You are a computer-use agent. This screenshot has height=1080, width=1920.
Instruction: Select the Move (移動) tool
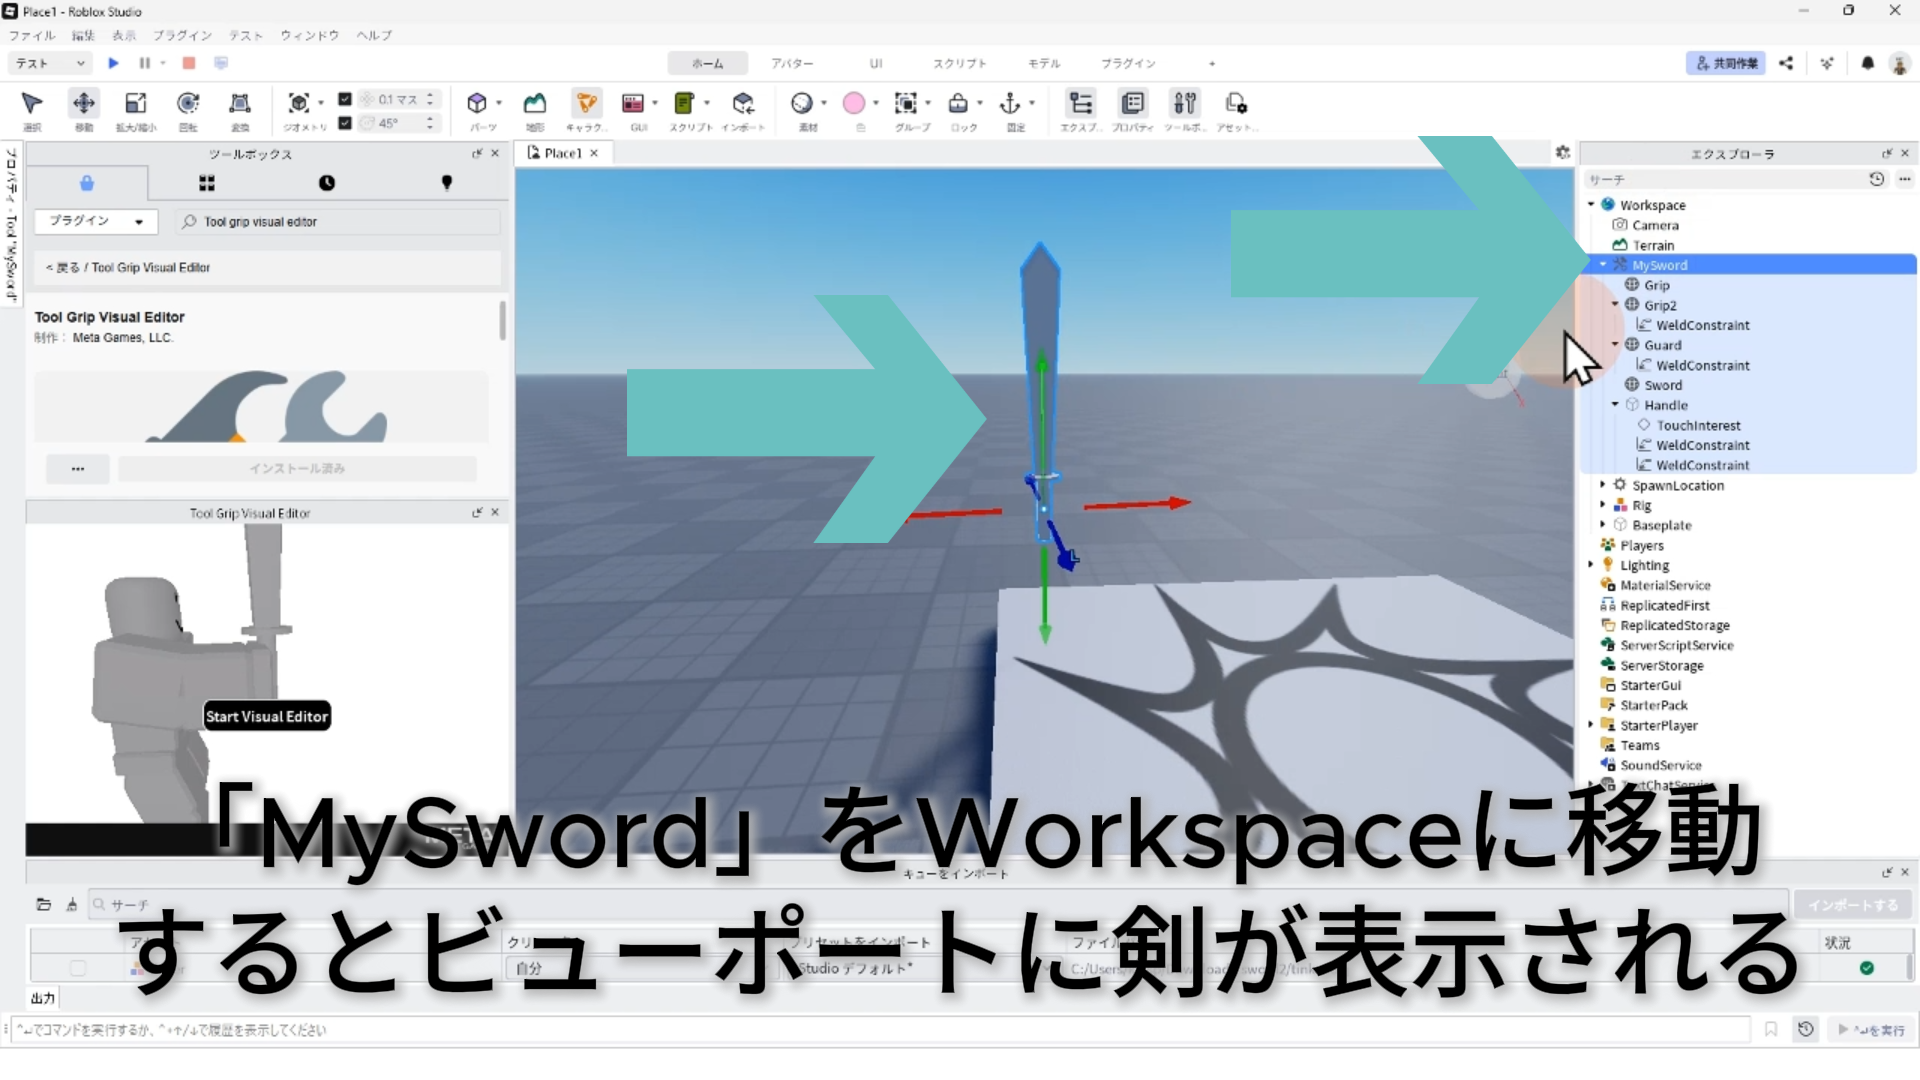click(x=84, y=104)
